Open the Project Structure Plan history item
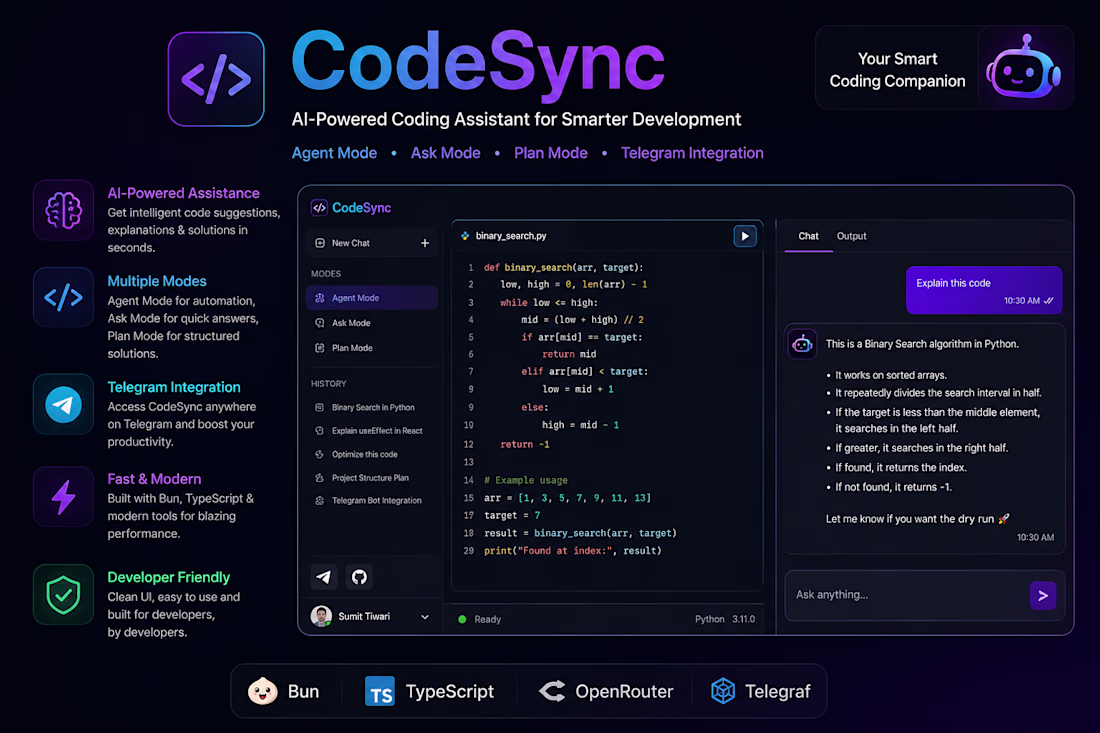Image resolution: width=1100 pixels, height=733 pixels. click(372, 478)
